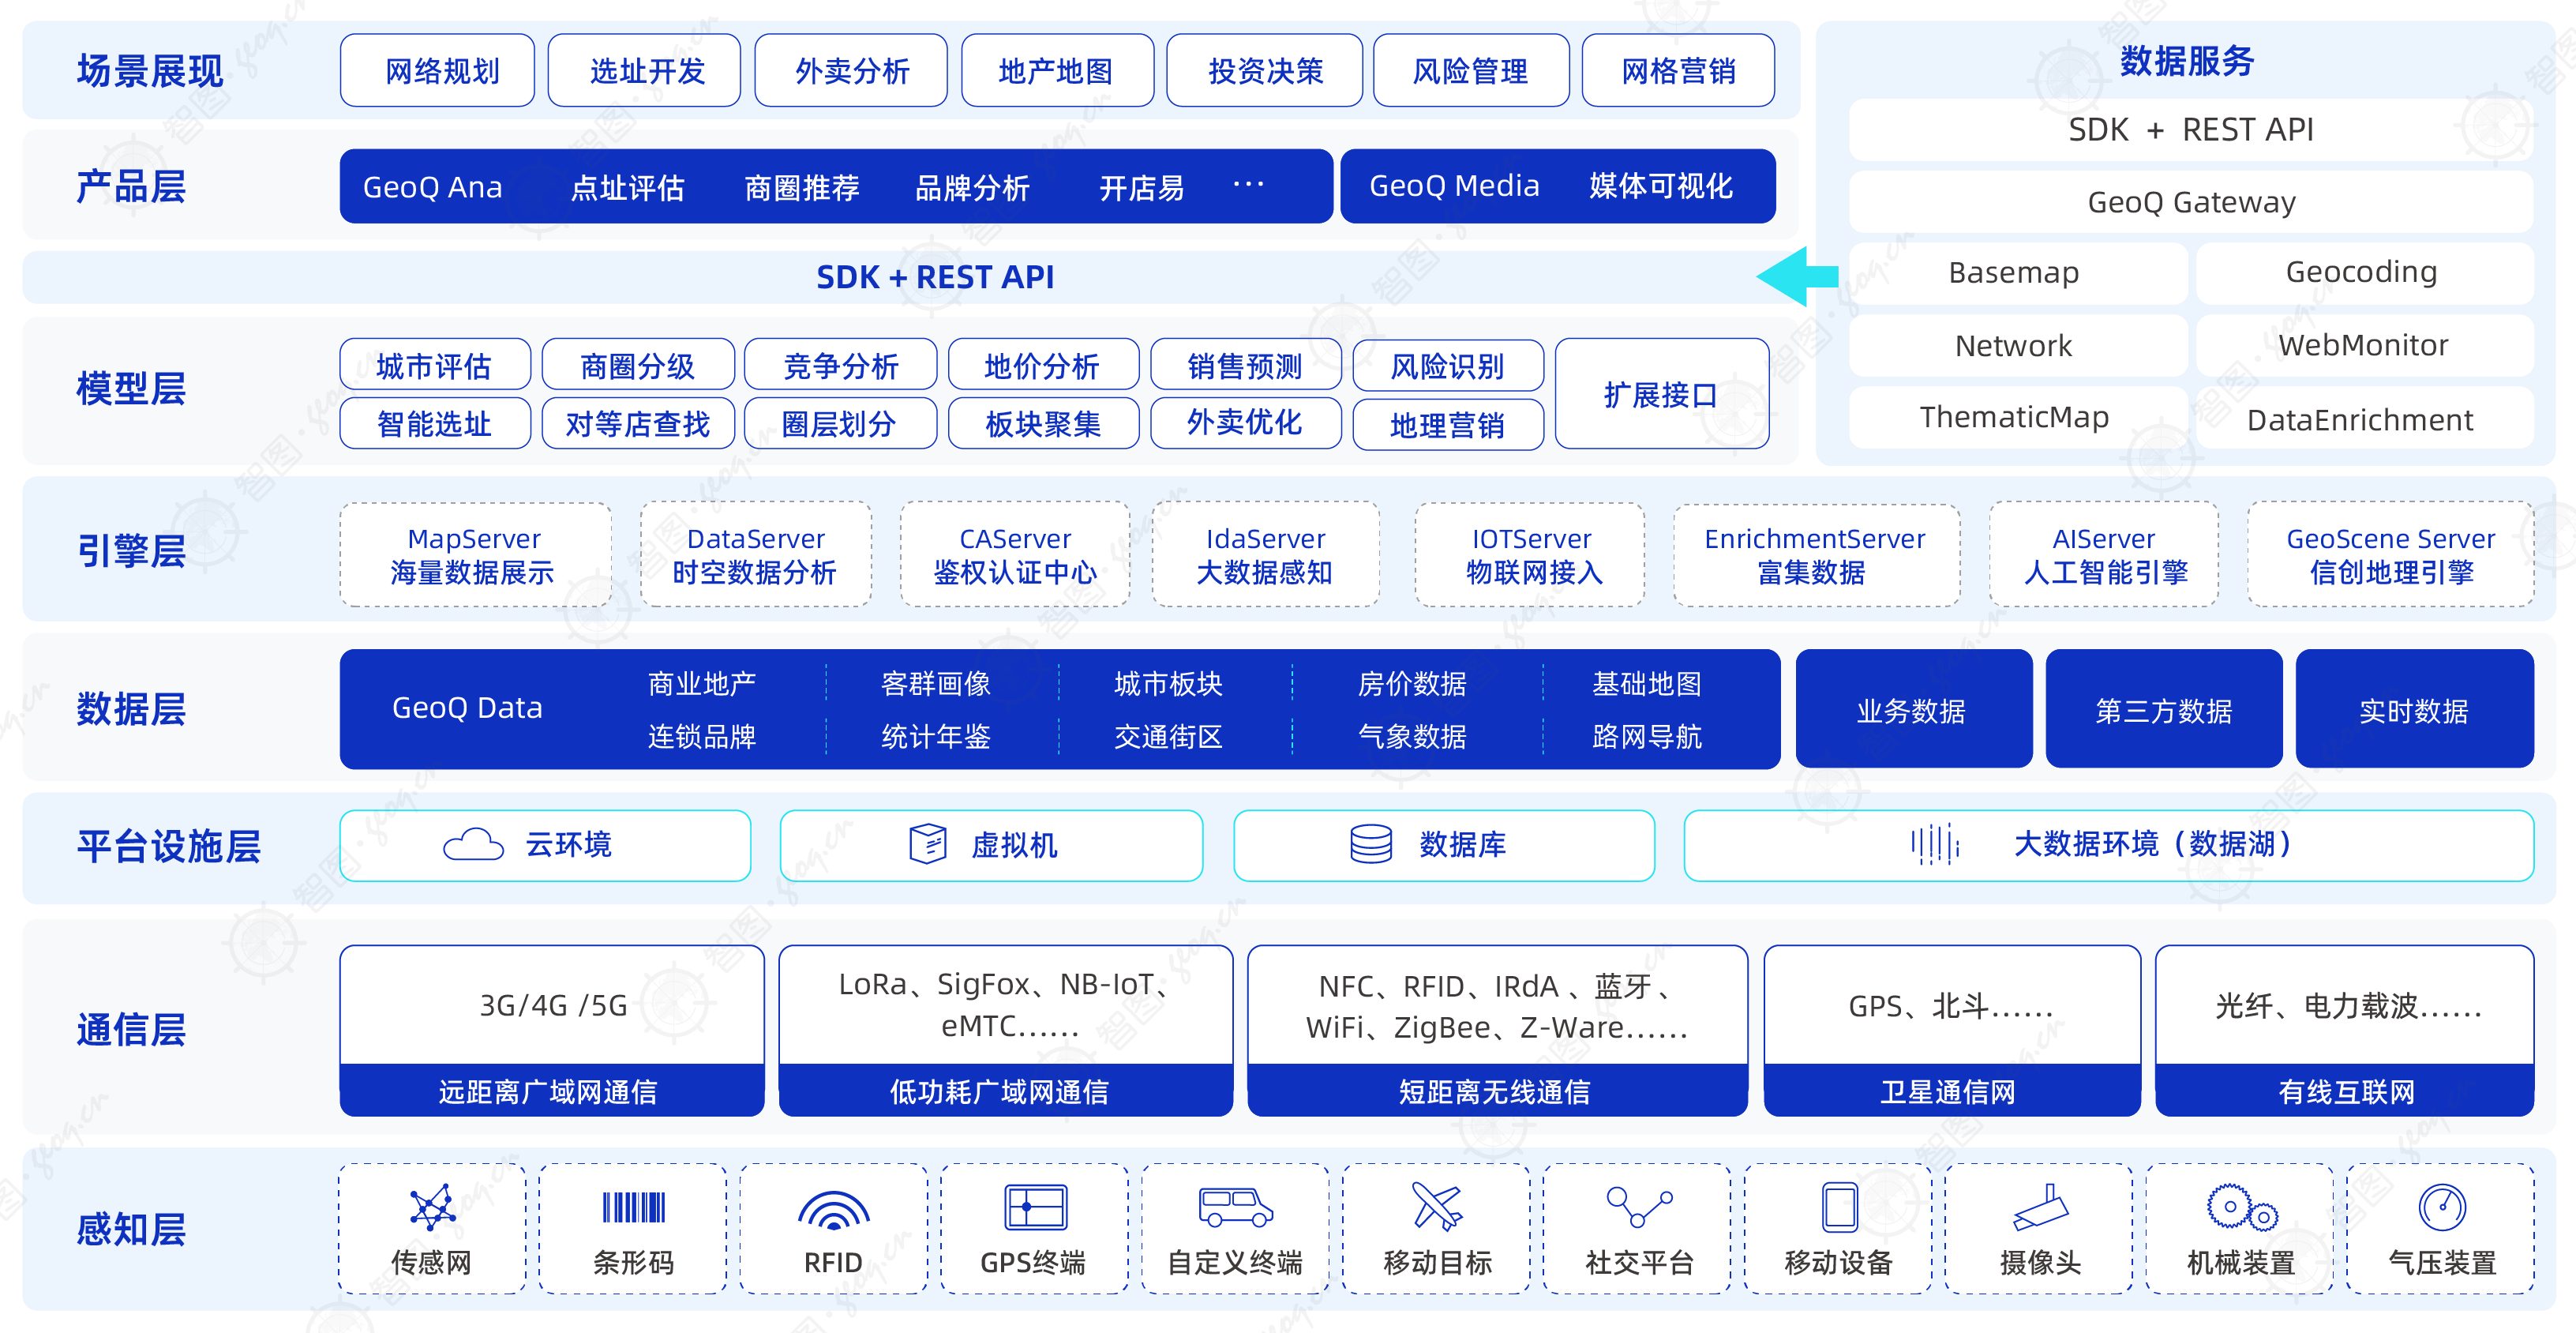Image resolution: width=2576 pixels, height=1333 pixels.
Task: Click the Geocoding service box
Action: (2364, 273)
